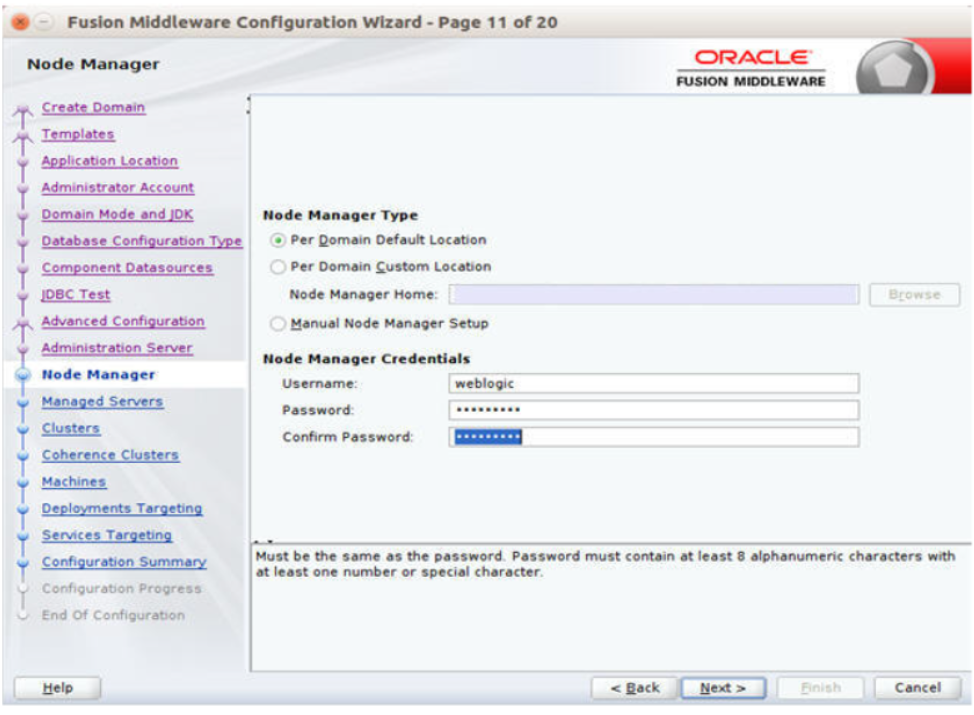Click the Node Manager Credentials heading
The height and width of the screenshot is (715, 974).
click(x=366, y=358)
